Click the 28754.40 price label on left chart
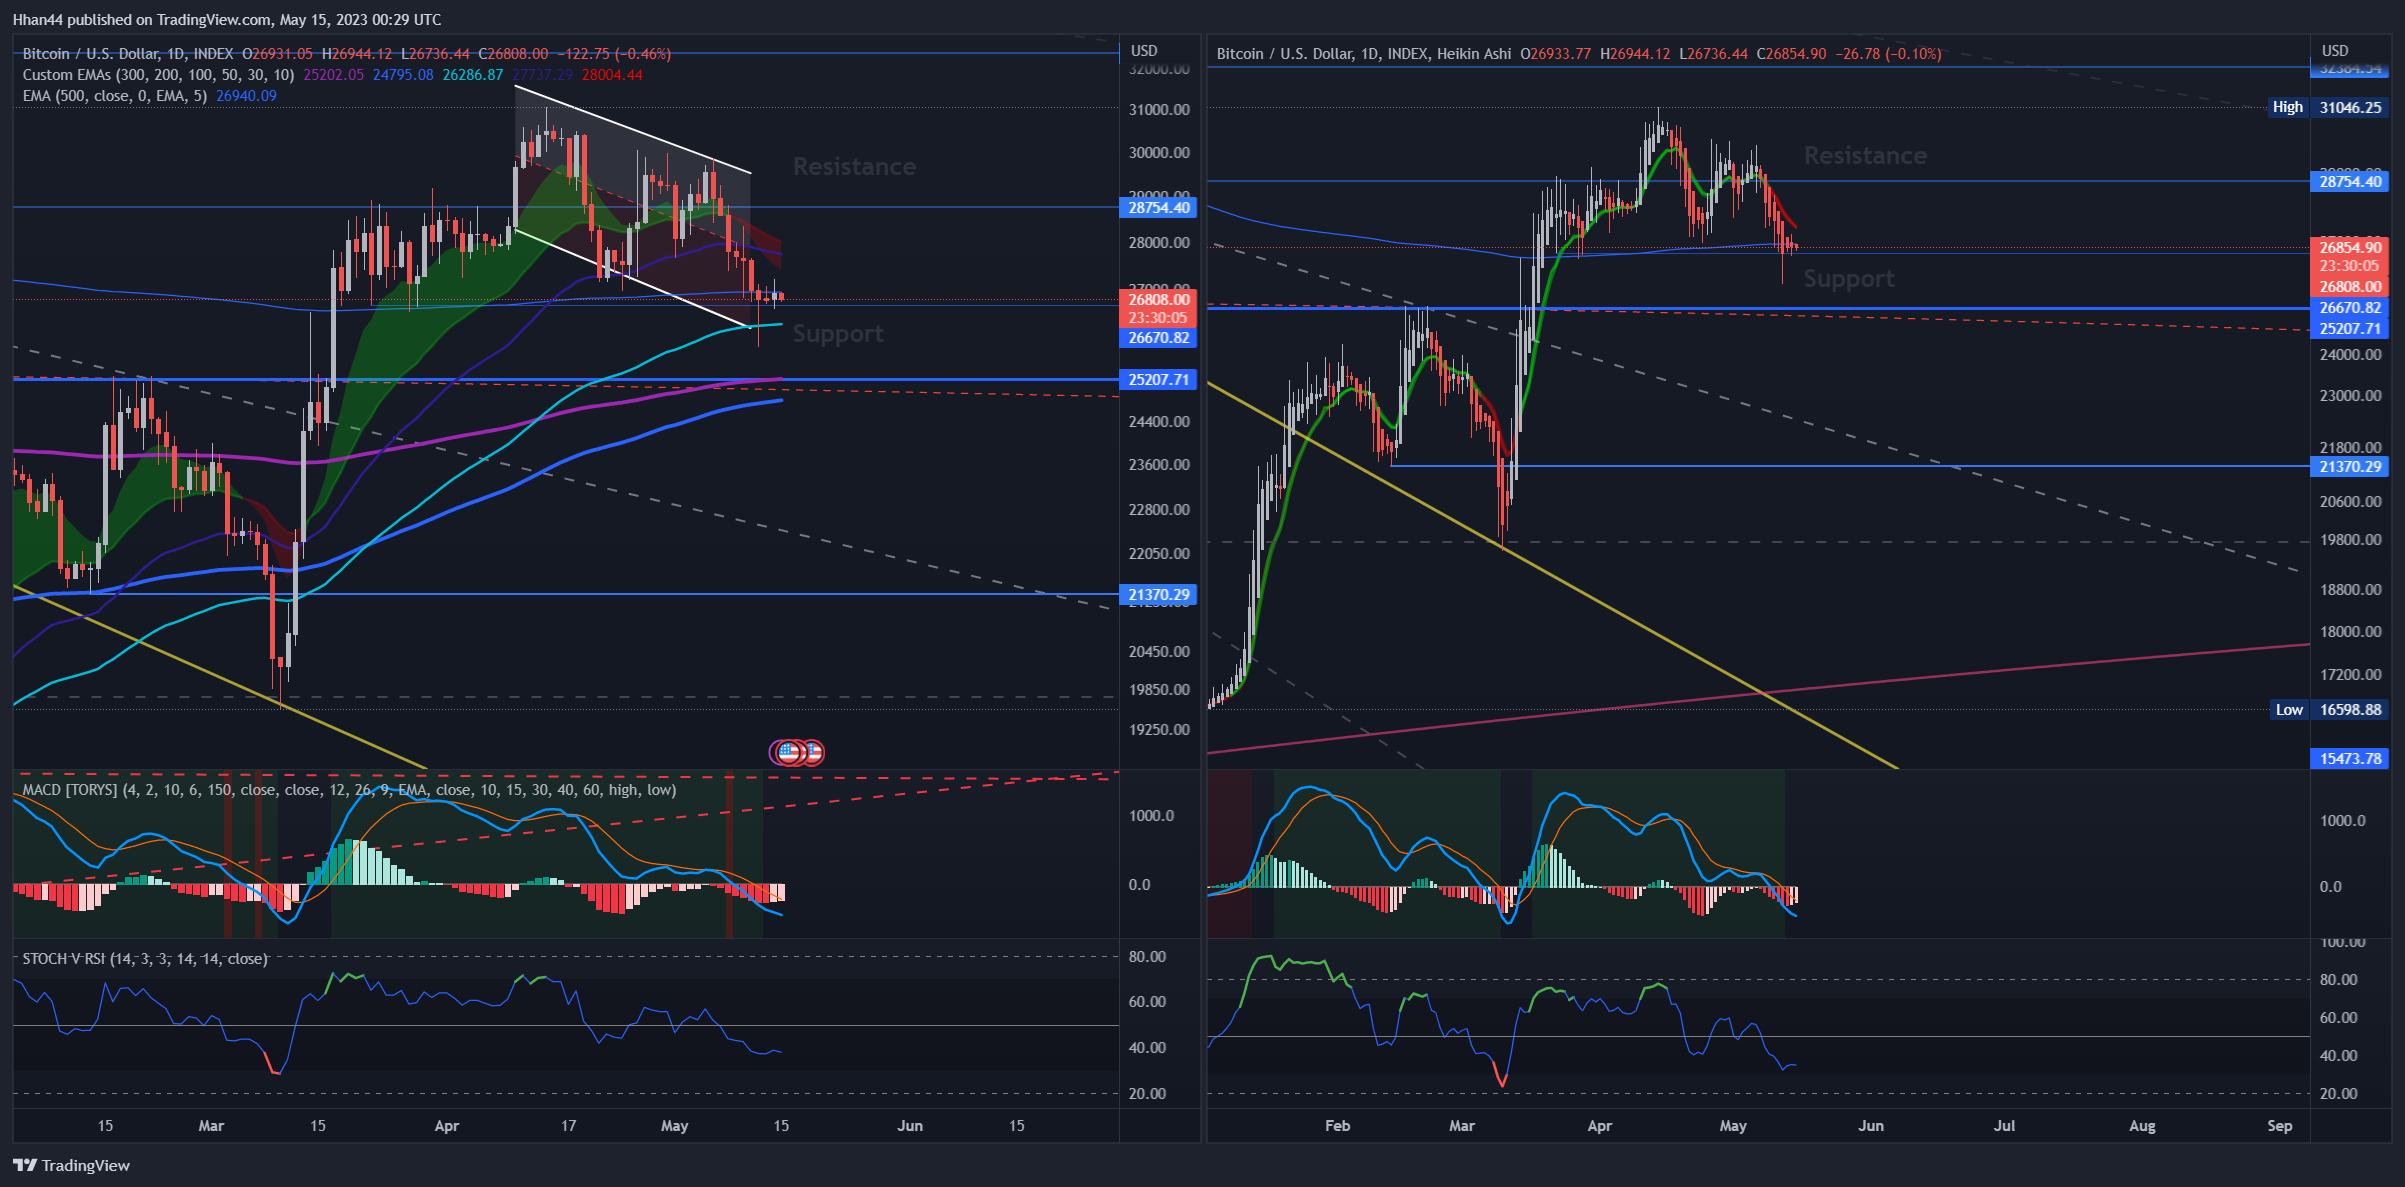Image resolution: width=2405 pixels, height=1187 pixels. pos(1159,208)
